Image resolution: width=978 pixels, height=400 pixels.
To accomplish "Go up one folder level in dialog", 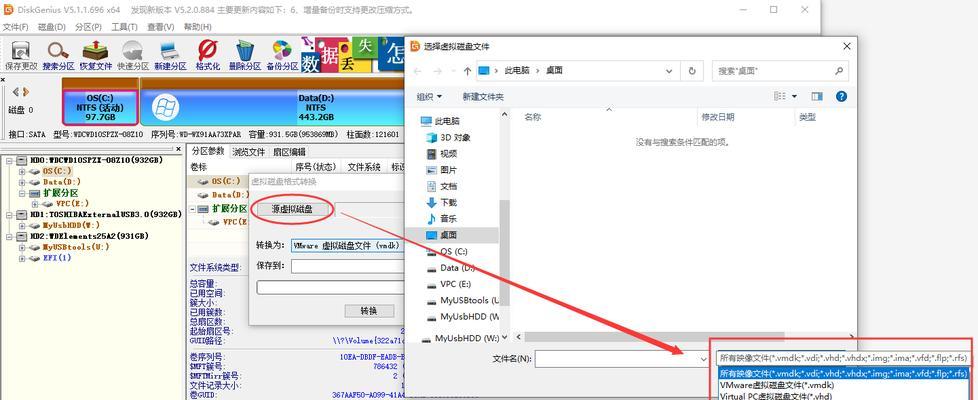I will coord(467,71).
